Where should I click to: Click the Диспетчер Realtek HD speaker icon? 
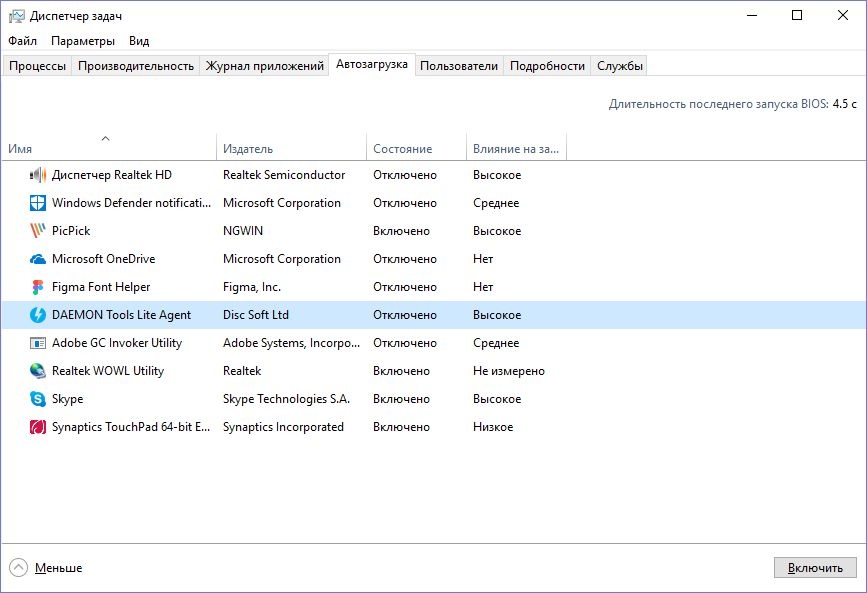tap(38, 175)
